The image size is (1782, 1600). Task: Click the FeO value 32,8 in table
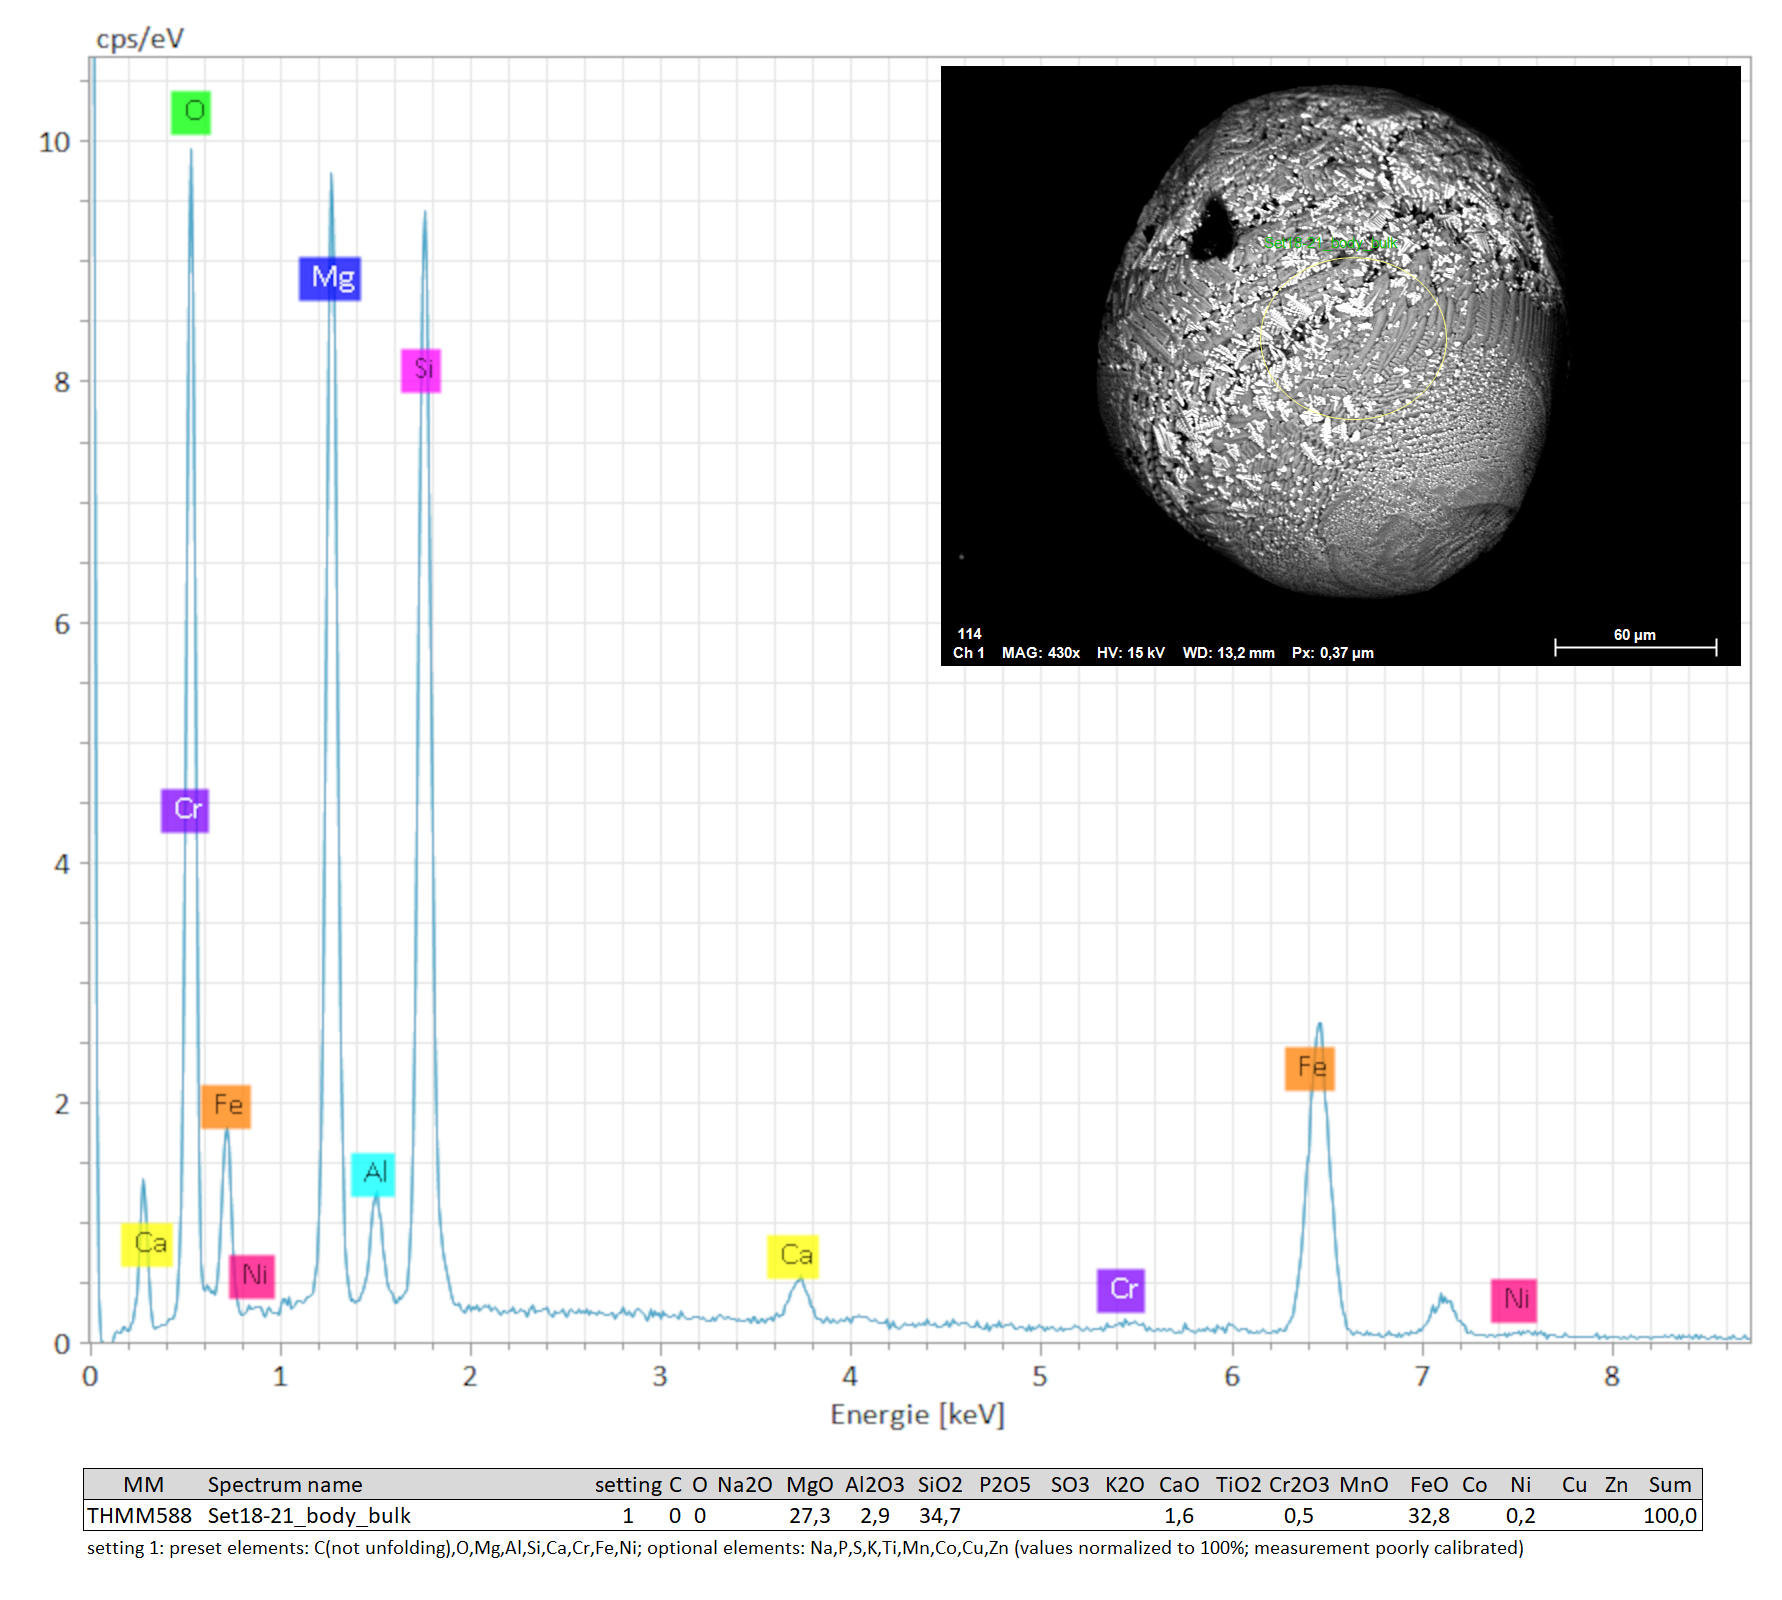click(1428, 1515)
